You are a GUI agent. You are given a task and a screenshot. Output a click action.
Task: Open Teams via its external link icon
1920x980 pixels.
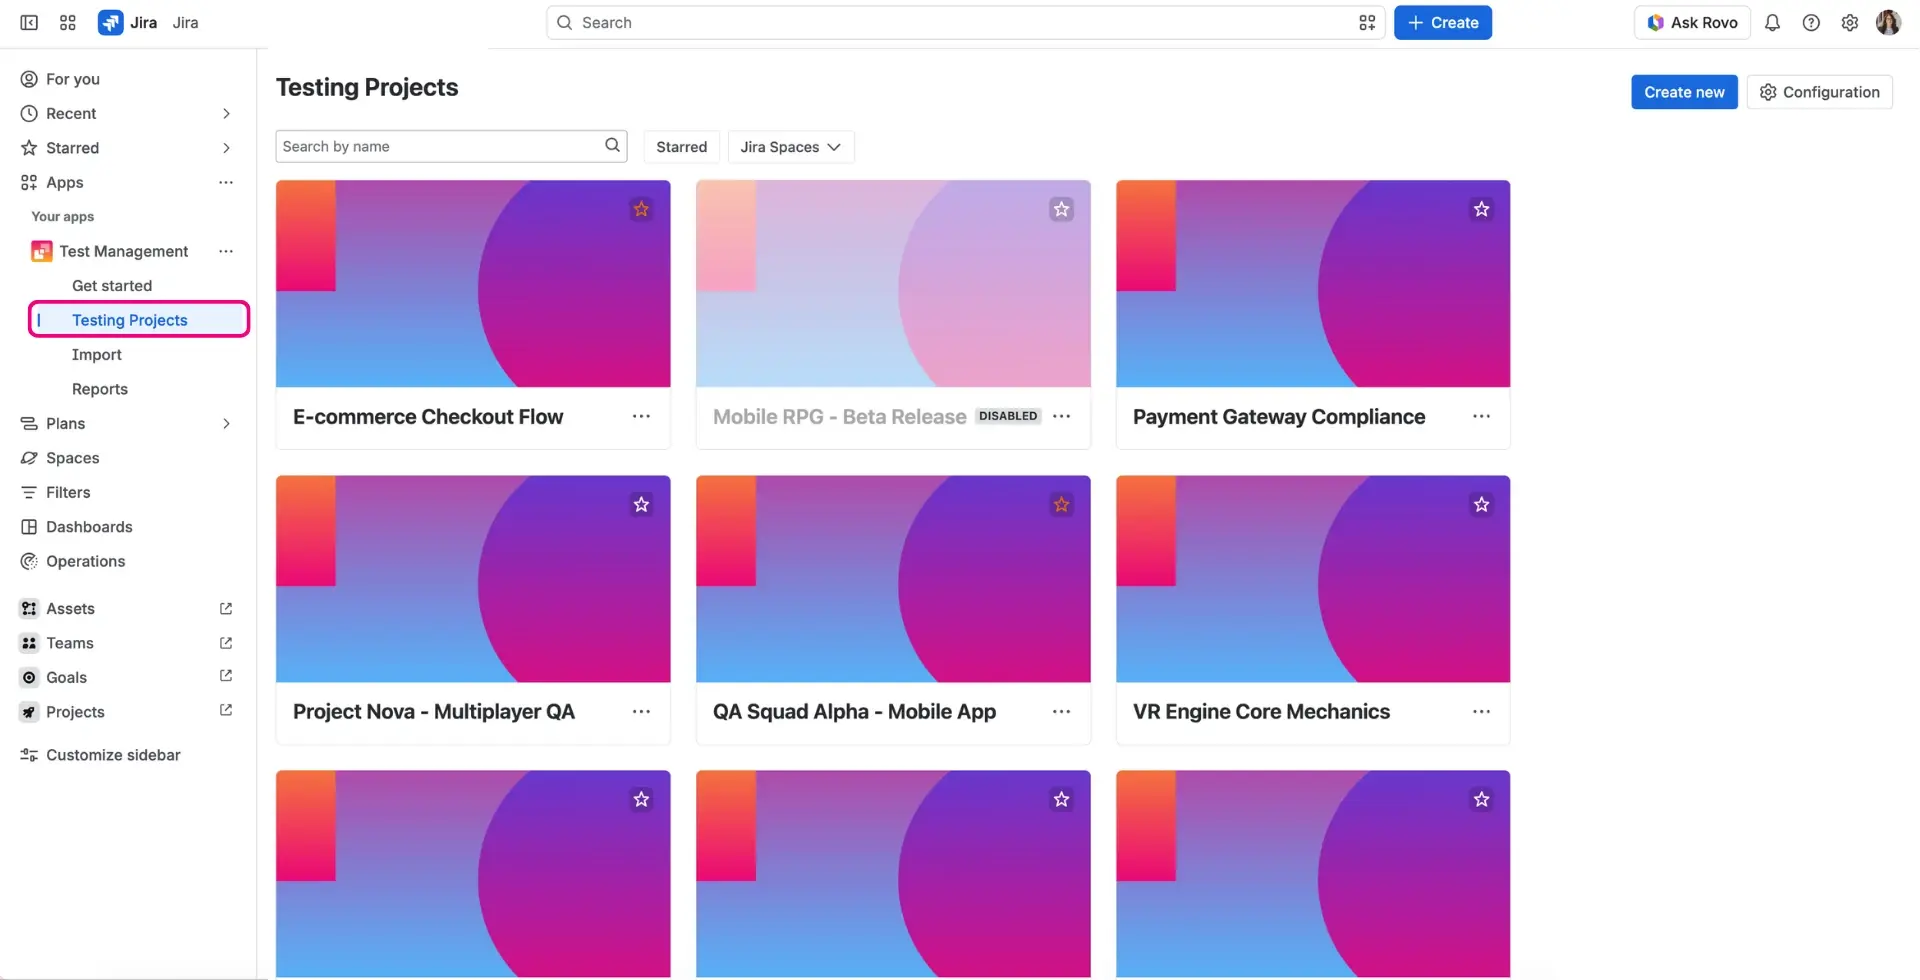(x=226, y=643)
